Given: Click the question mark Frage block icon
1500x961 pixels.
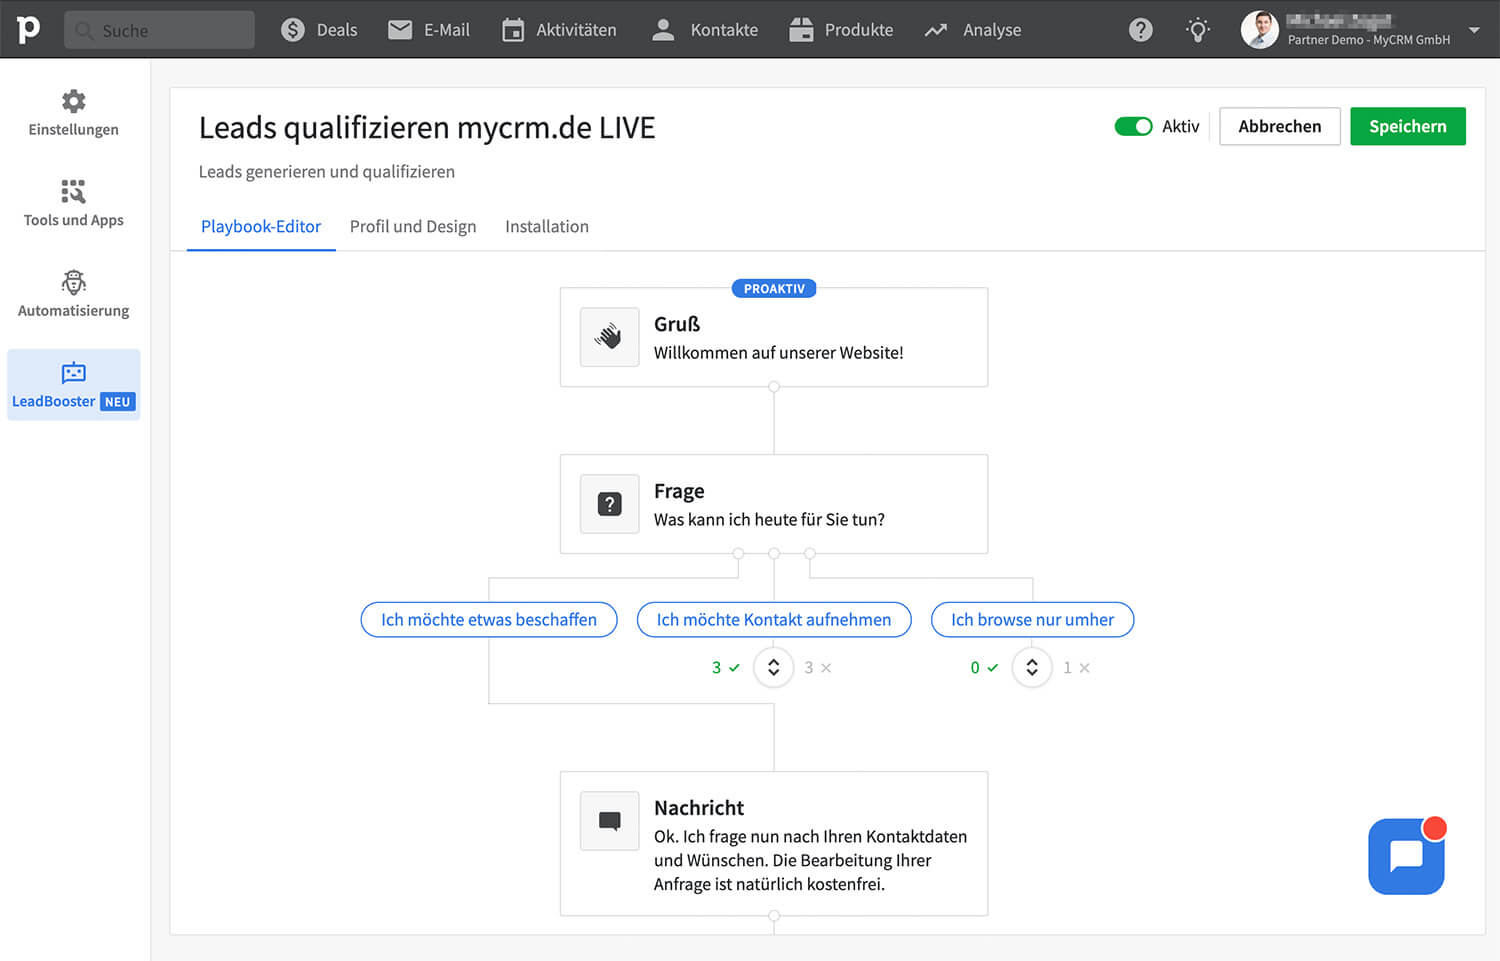Looking at the screenshot, I should [x=609, y=504].
